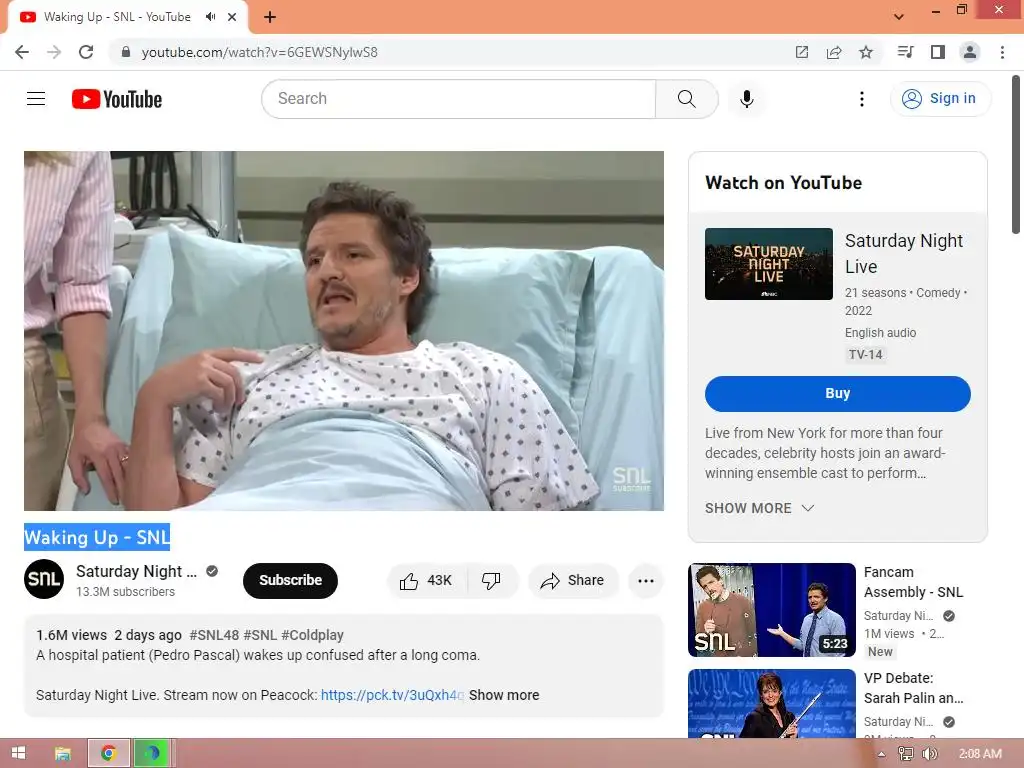
Task: Open Saturday Night channel name link
Action: 136,571
